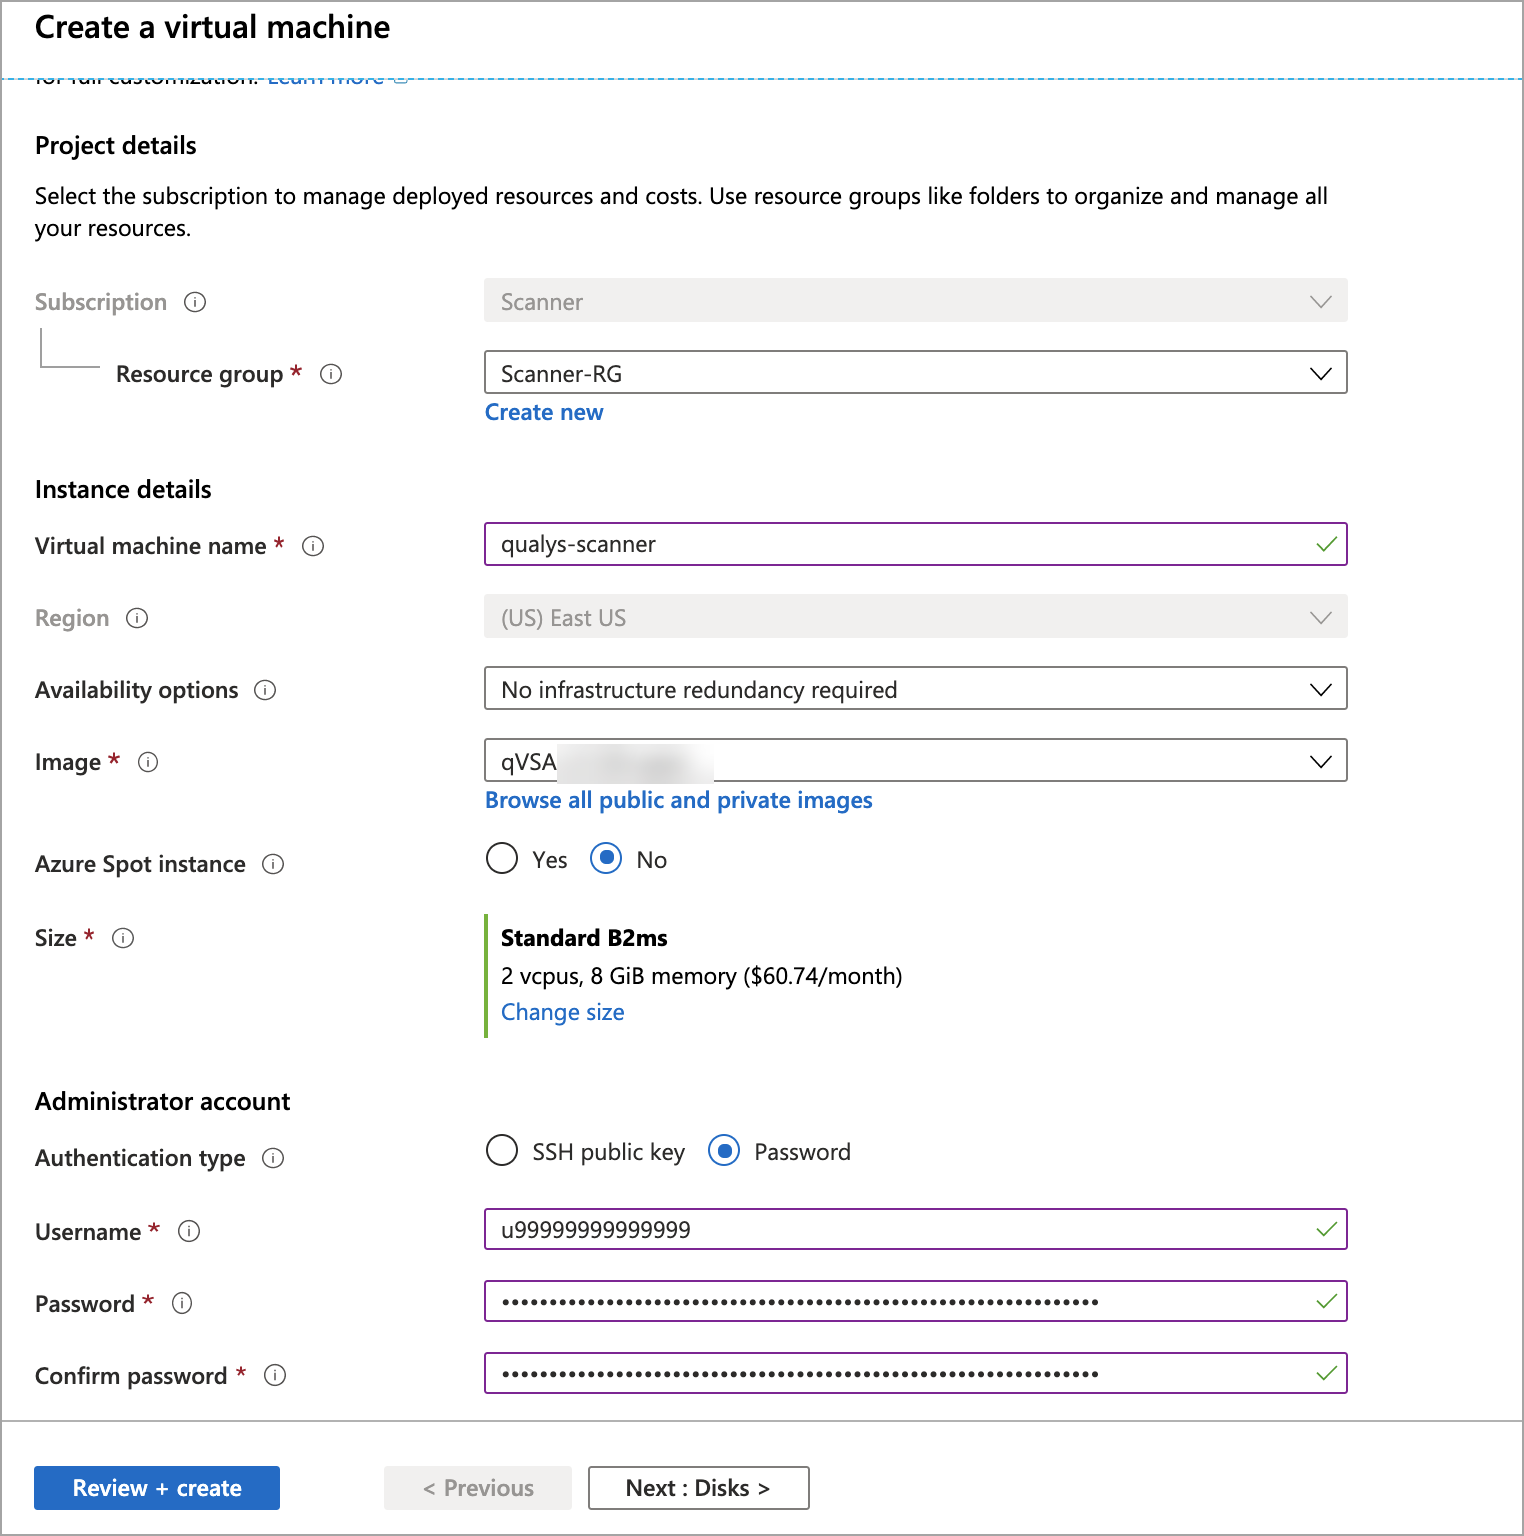Screen dimensions: 1524x1536
Task: Open the Resource group dropdown
Action: click(x=1320, y=373)
